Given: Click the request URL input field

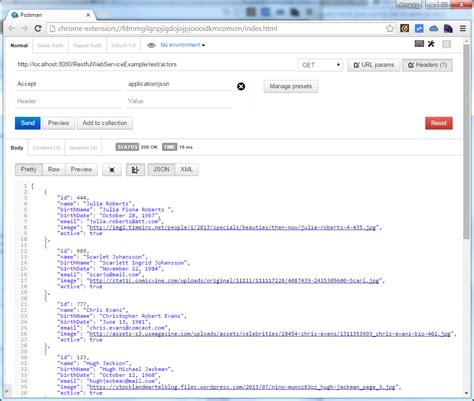Looking at the screenshot, I should [x=155, y=65].
